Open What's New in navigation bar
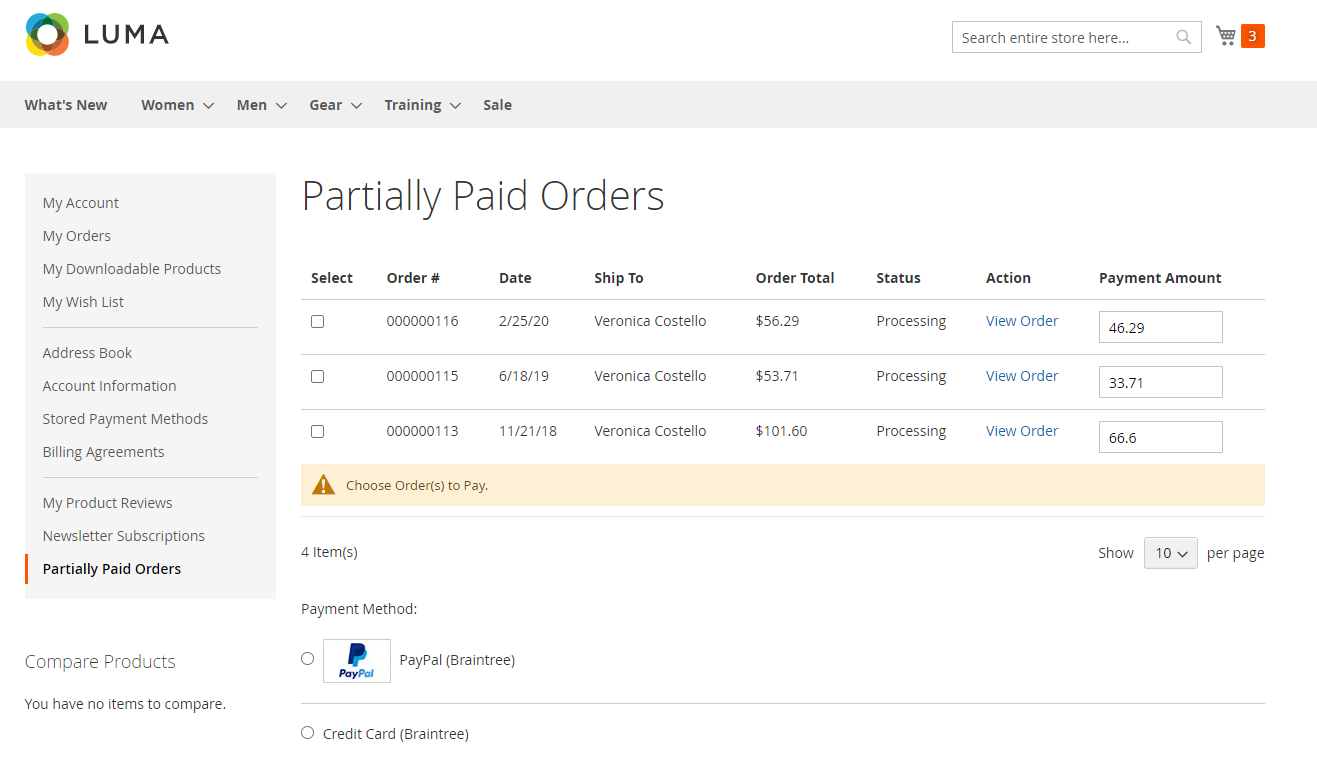Viewport: 1317px width, 759px height. pyautogui.click(x=66, y=105)
